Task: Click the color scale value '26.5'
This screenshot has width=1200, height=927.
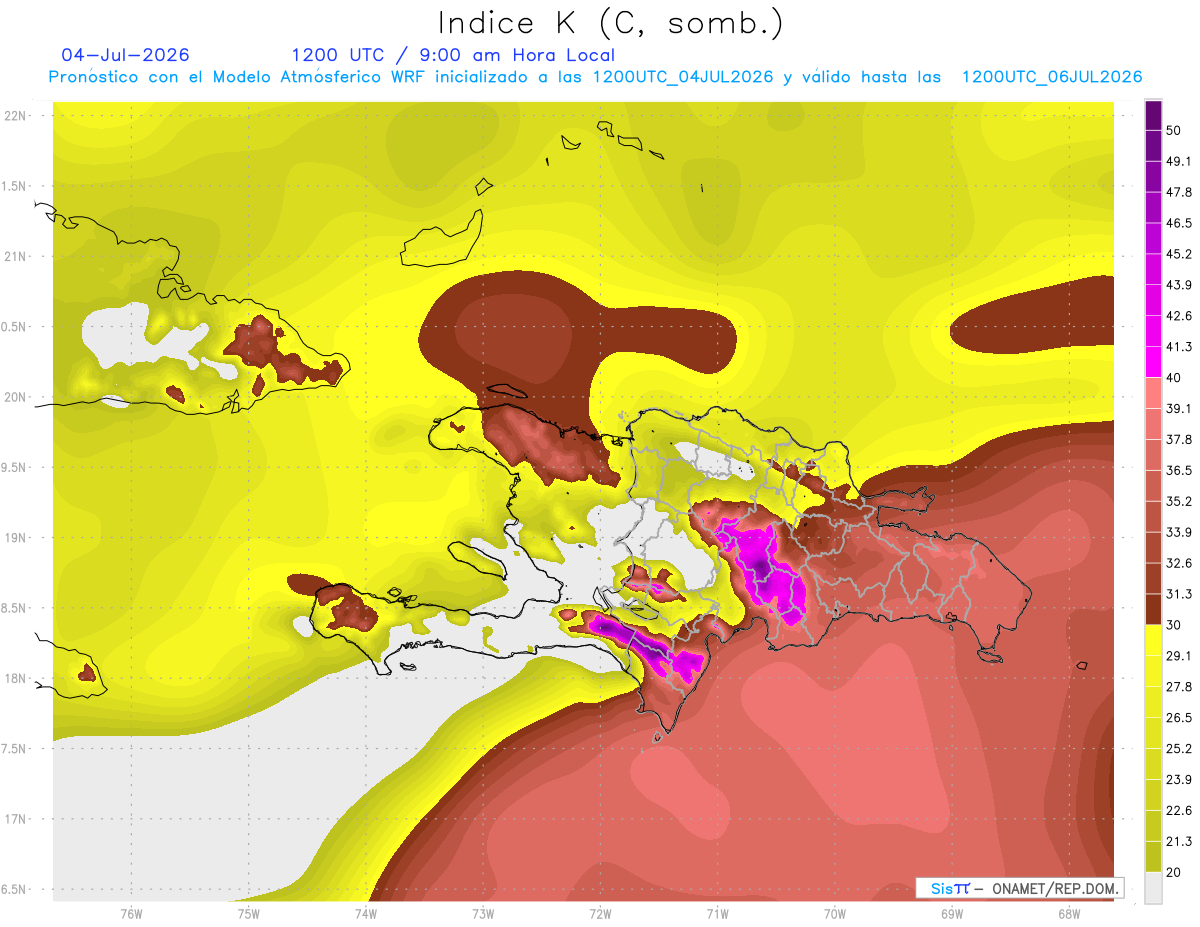Action: pyautogui.click(x=1179, y=718)
